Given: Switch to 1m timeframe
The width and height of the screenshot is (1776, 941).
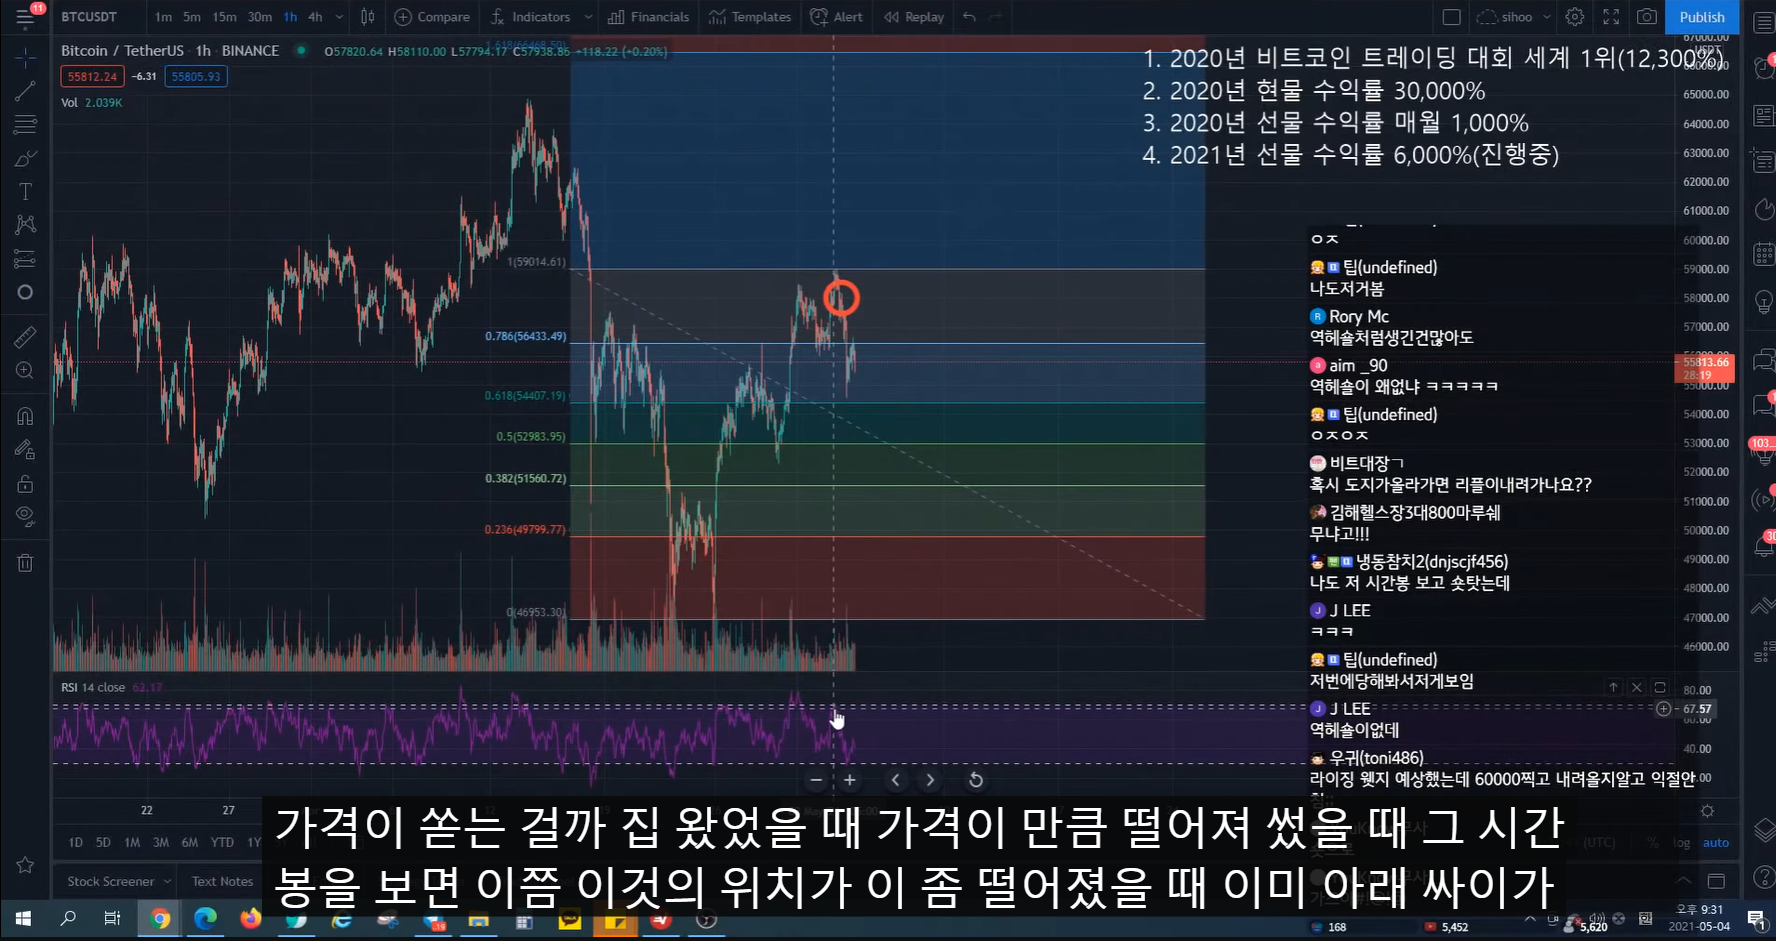Looking at the screenshot, I should pyautogui.click(x=163, y=17).
